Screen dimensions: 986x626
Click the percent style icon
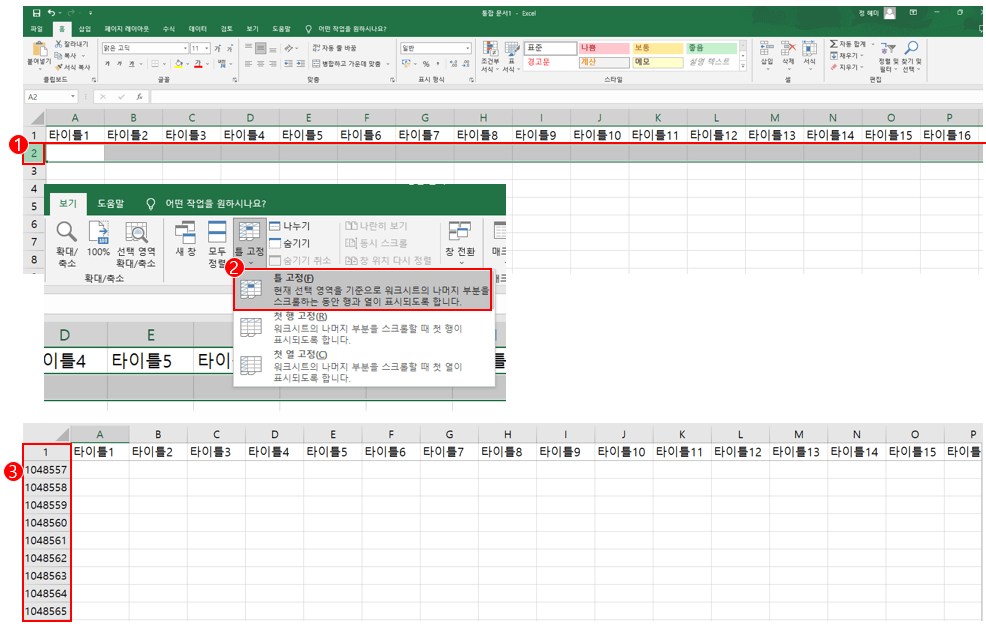pyautogui.click(x=426, y=63)
